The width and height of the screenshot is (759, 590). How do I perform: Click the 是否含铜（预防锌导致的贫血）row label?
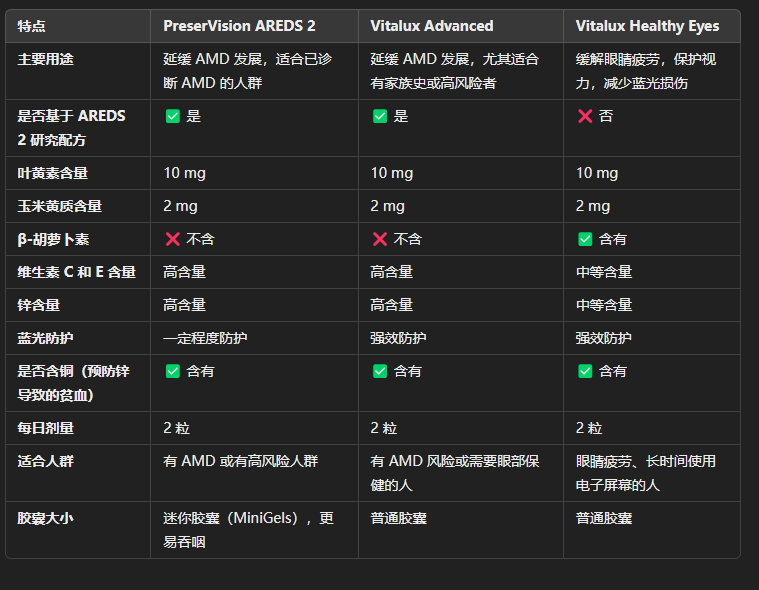click(74, 383)
